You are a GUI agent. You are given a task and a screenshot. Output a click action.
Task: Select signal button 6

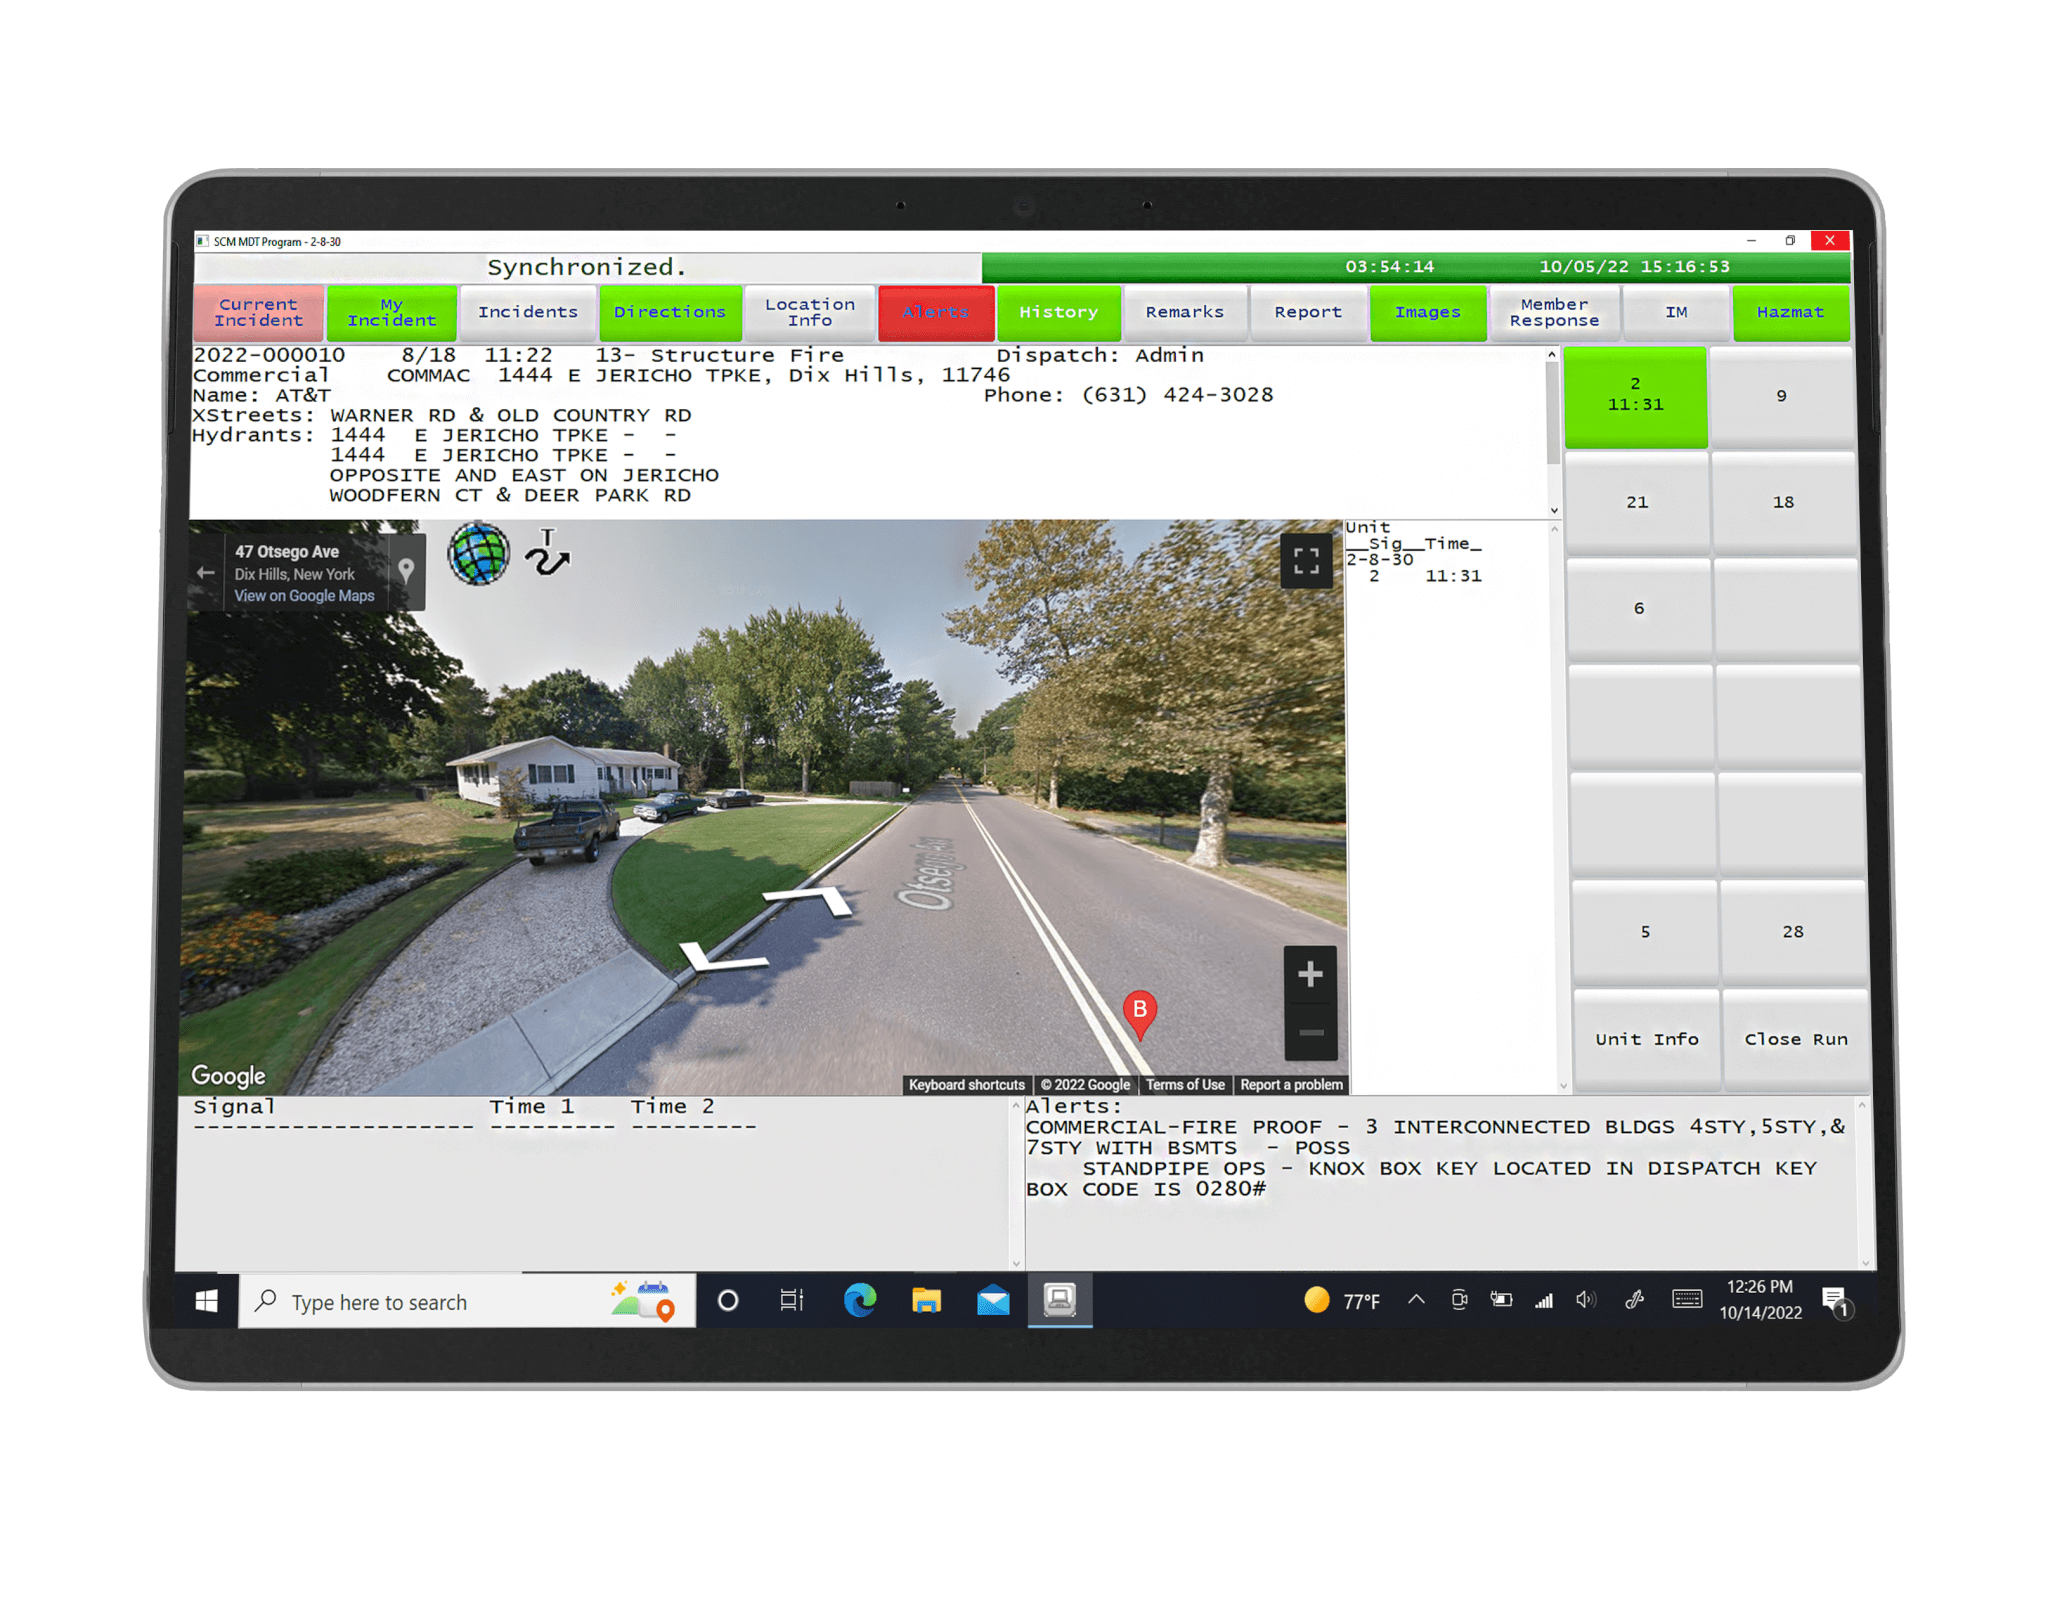click(1639, 608)
